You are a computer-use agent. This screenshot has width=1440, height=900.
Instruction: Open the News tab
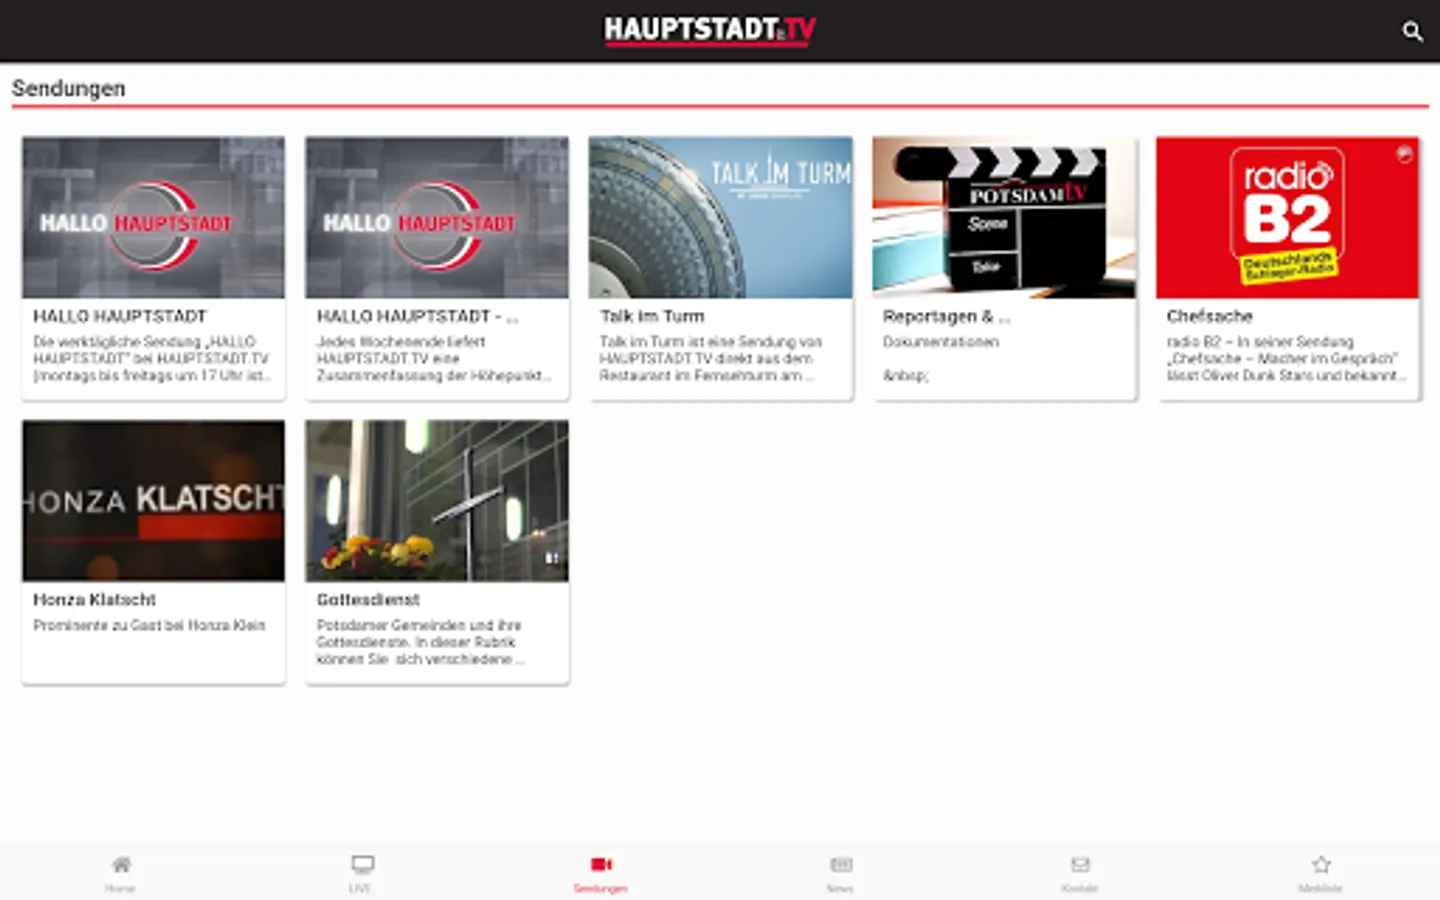840,873
